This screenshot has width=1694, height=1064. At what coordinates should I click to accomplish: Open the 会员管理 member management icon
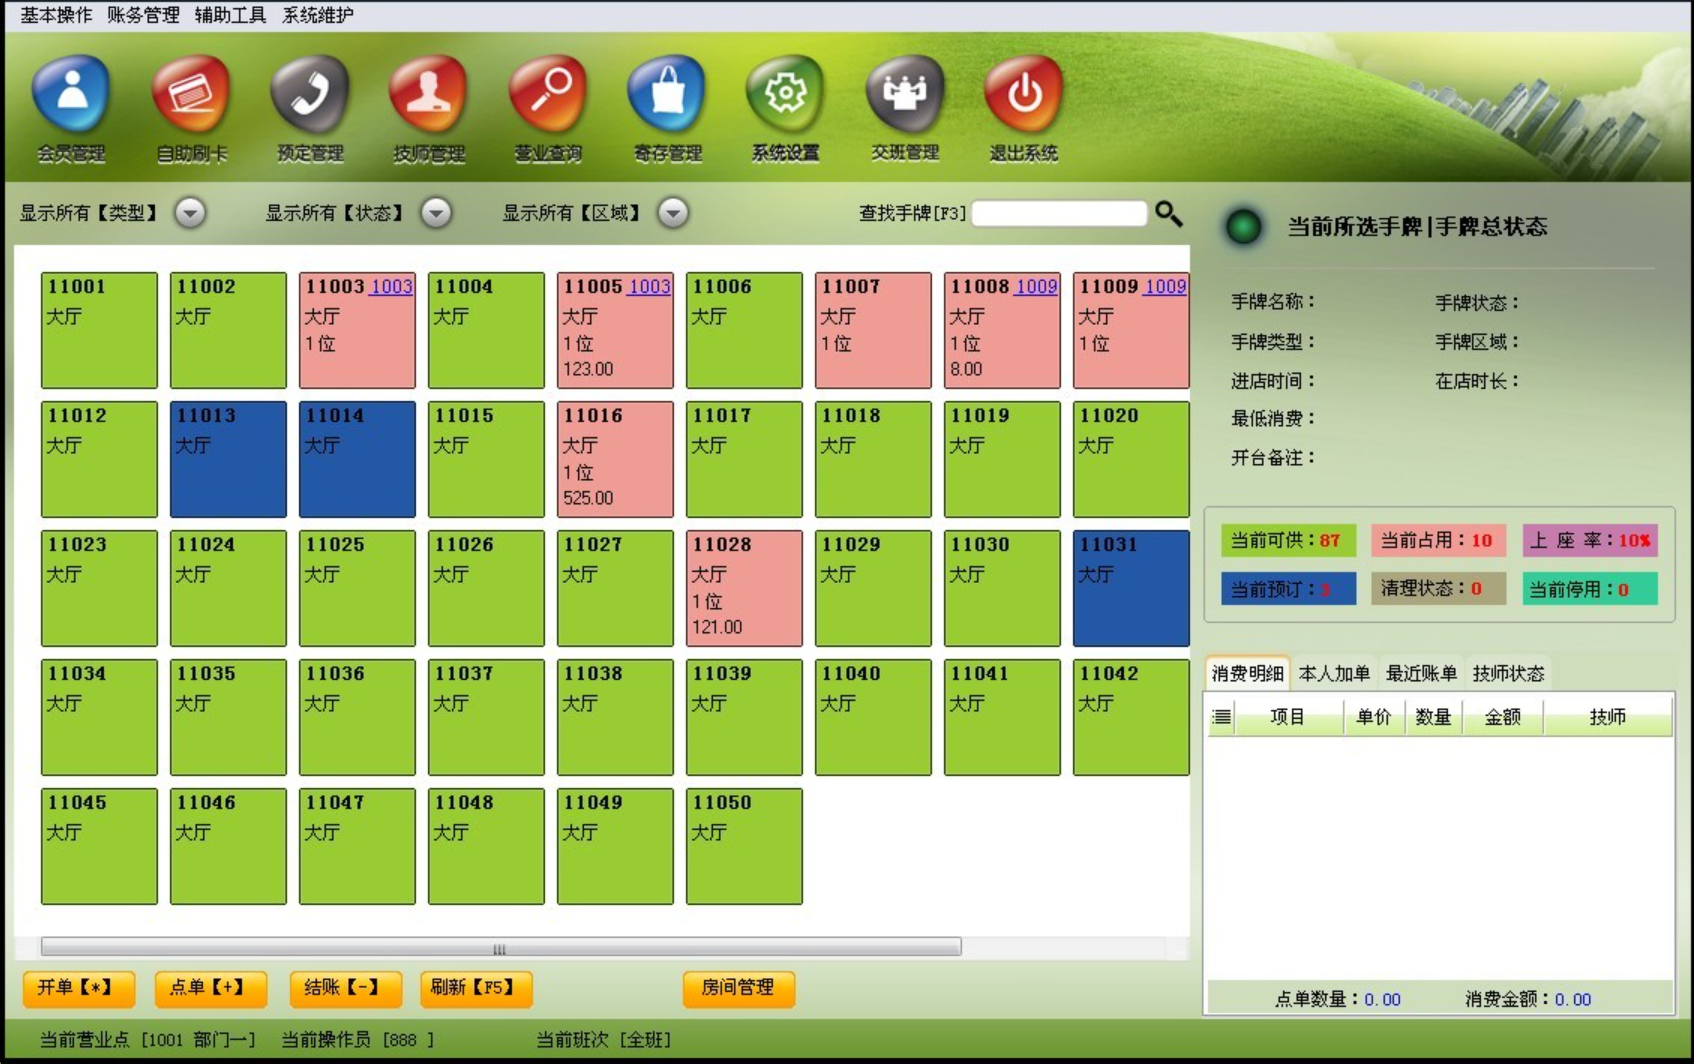(x=71, y=95)
